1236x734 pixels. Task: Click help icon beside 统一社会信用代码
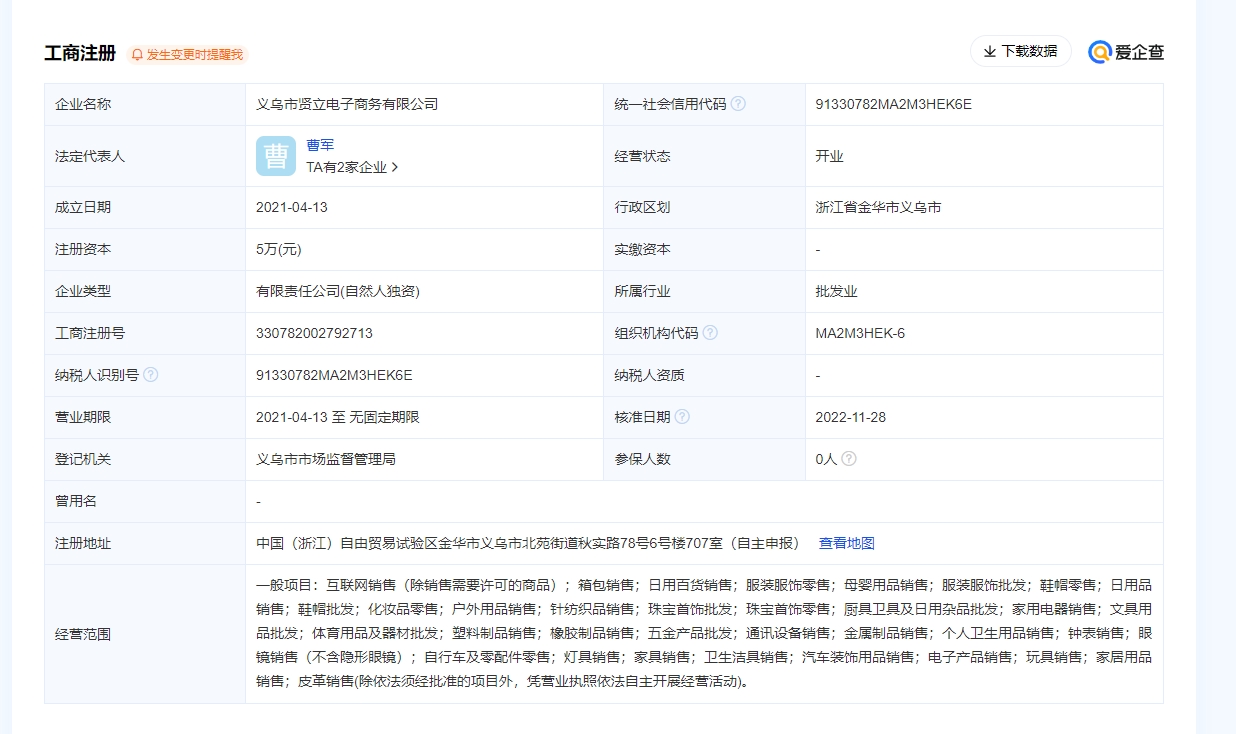738,104
